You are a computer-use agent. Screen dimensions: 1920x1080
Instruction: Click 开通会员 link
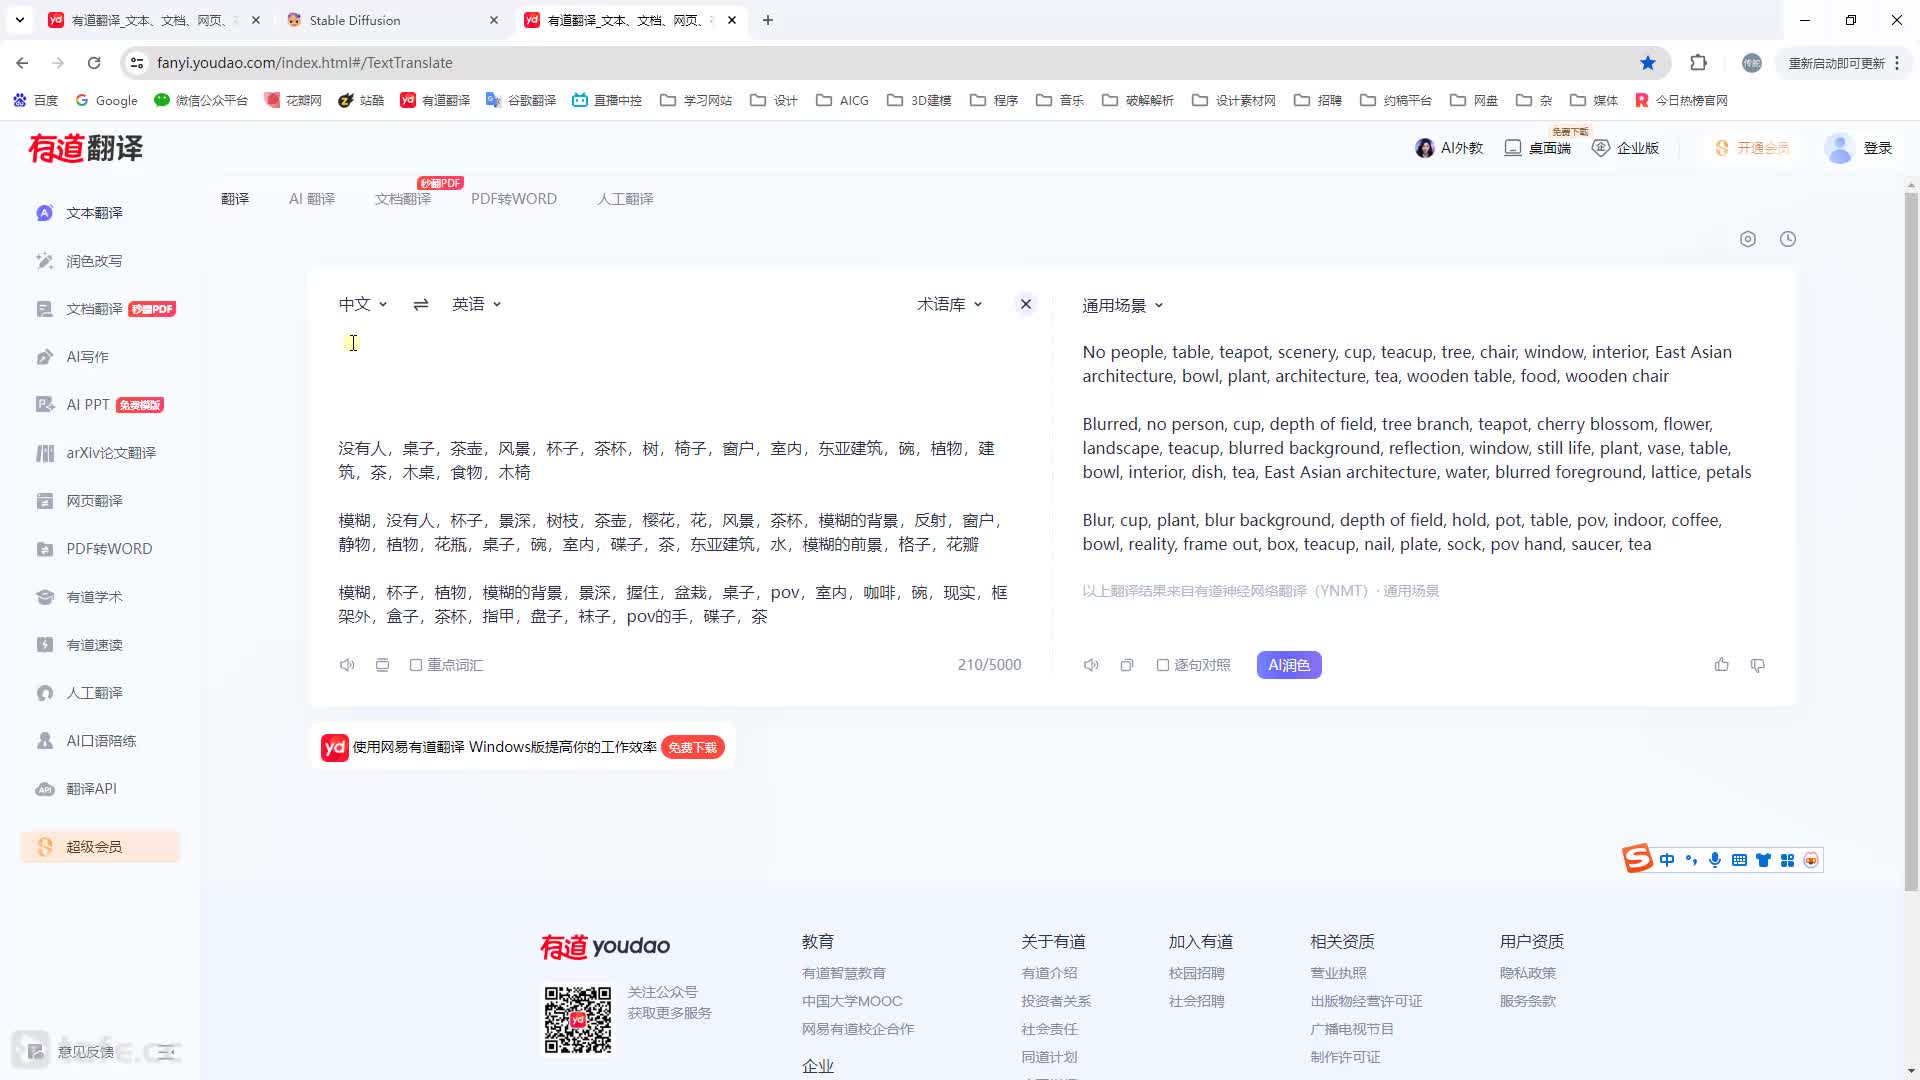pyautogui.click(x=1753, y=148)
